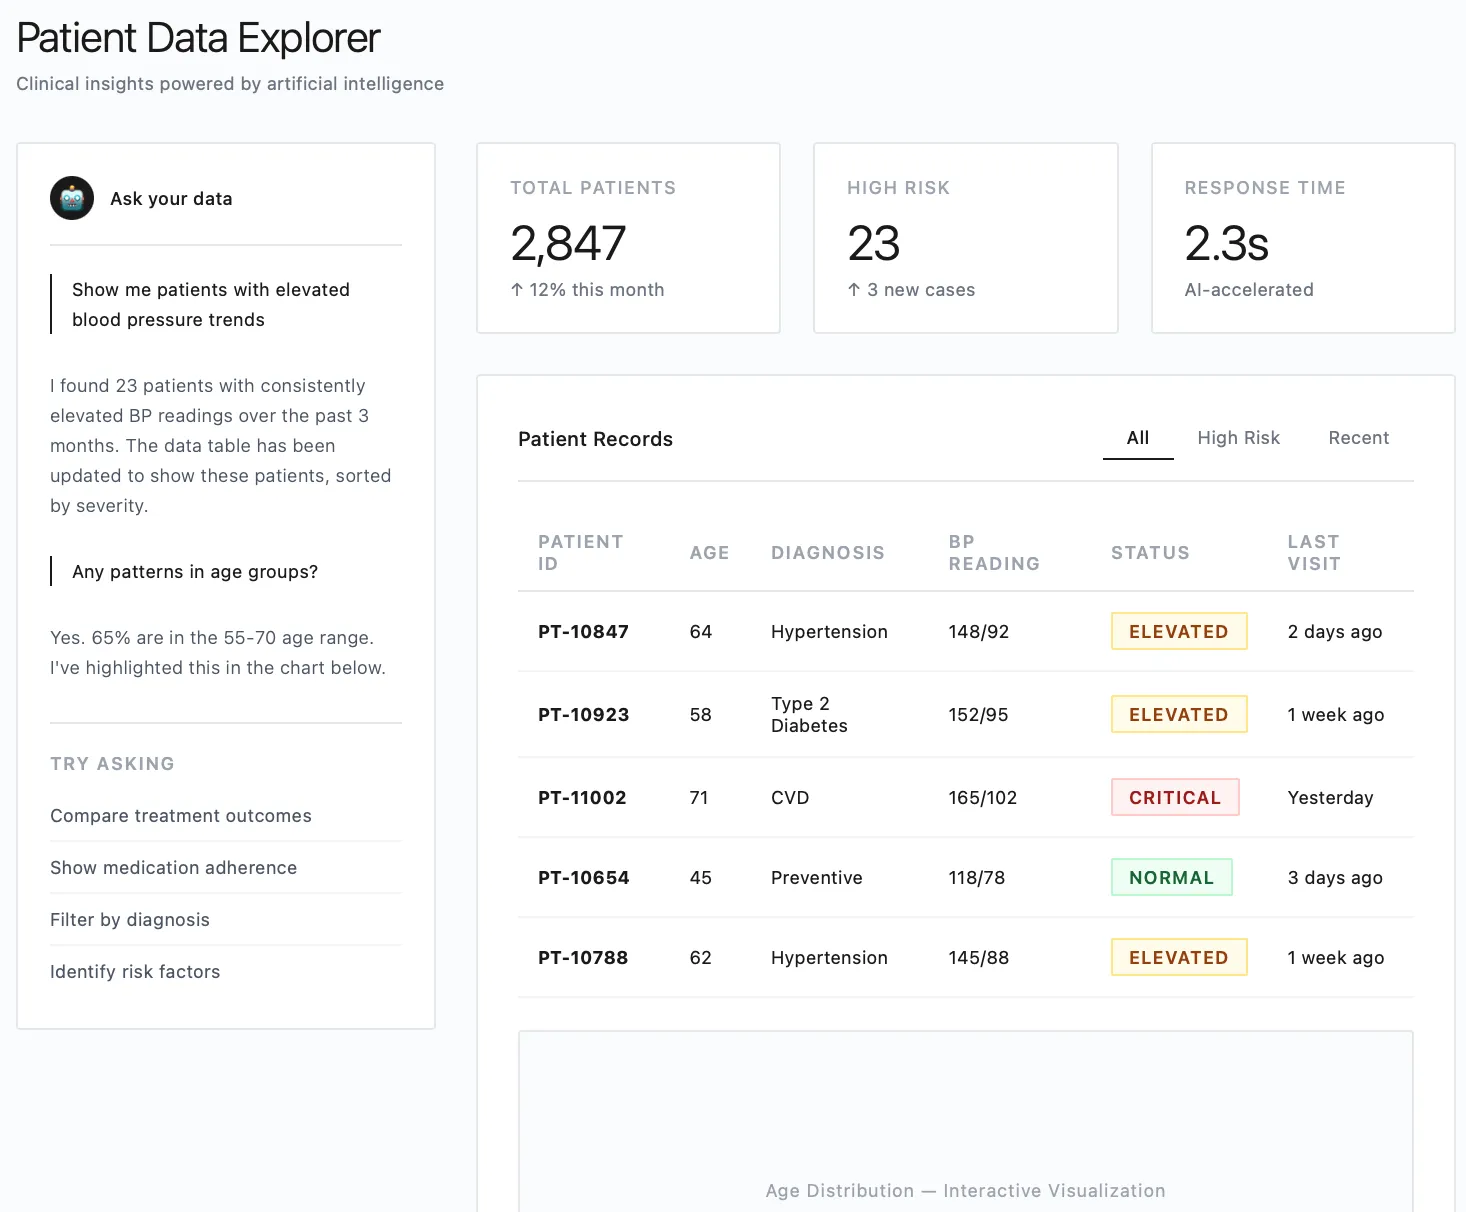
Task: Sort by the BP Reading column header
Action: (x=993, y=553)
